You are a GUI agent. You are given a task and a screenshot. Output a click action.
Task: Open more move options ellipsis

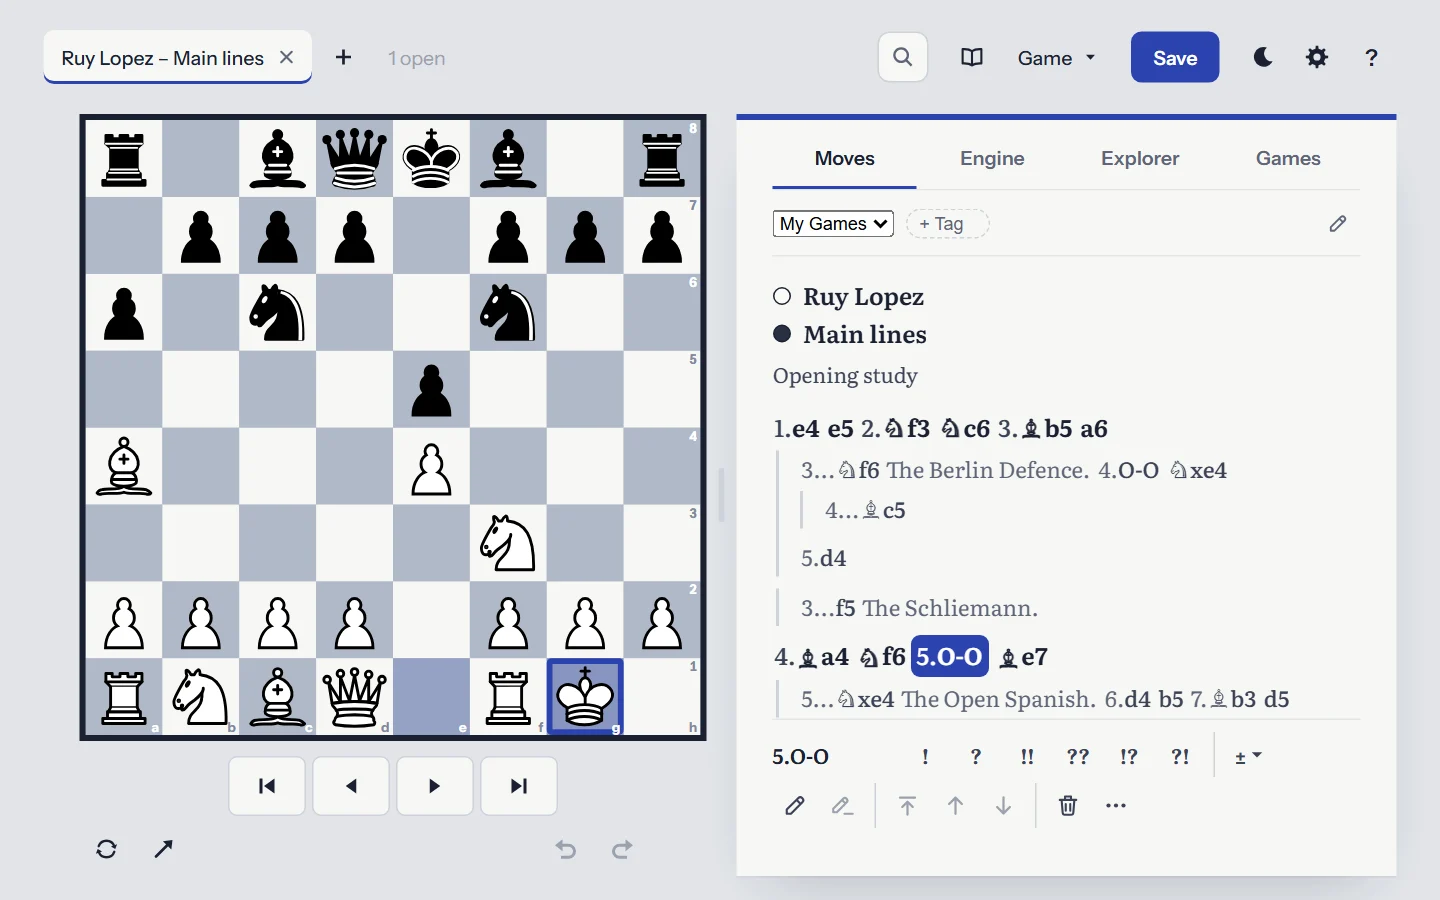[1116, 806]
